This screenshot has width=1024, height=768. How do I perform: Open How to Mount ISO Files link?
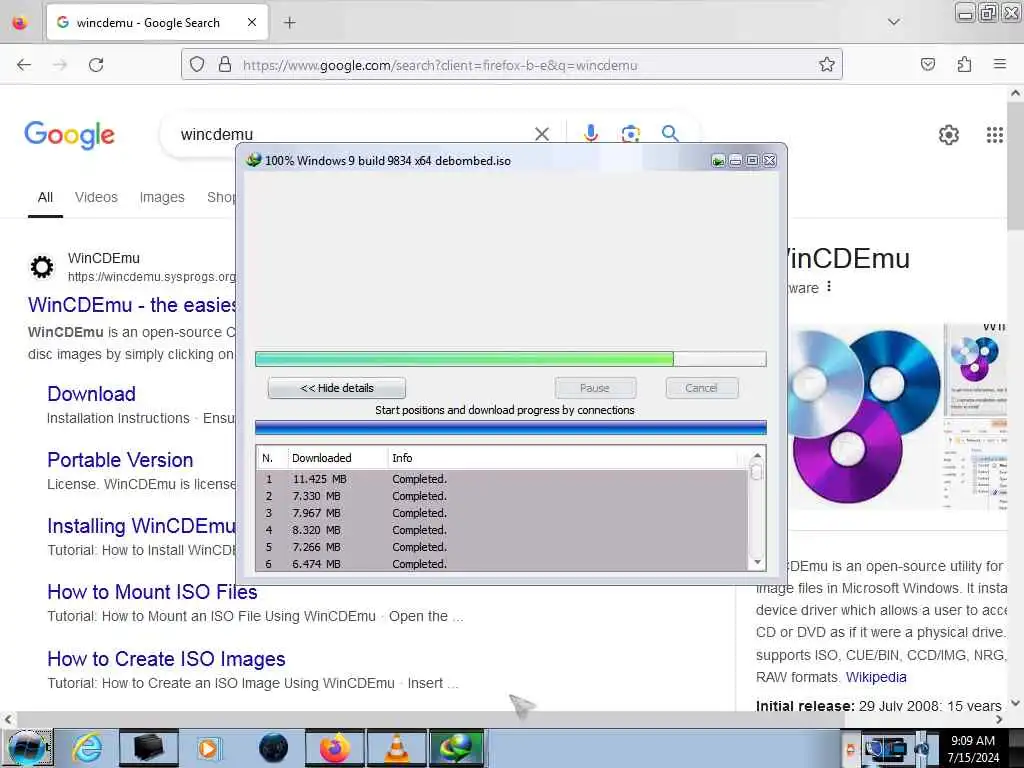tap(152, 592)
